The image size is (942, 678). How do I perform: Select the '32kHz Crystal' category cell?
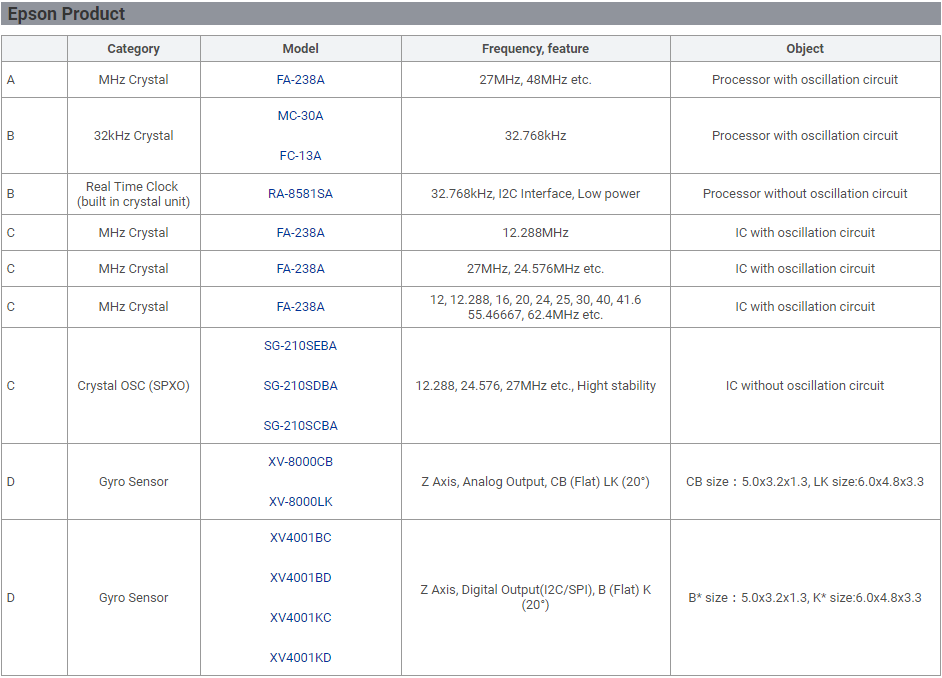pos(133,136)
